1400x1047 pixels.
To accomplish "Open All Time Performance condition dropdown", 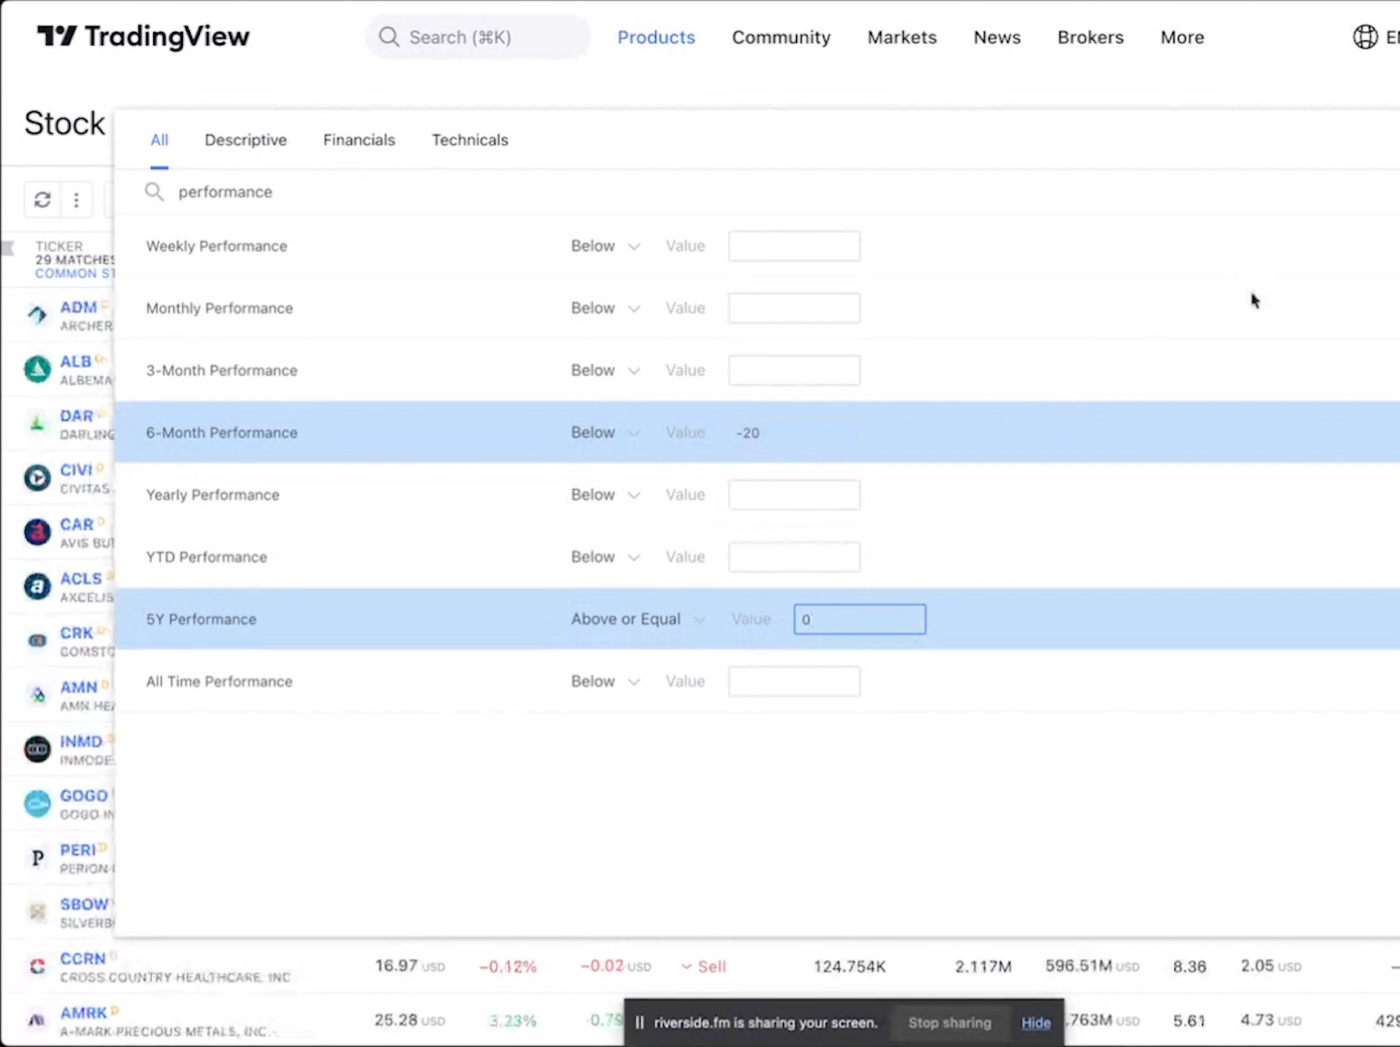I will tap(605, 681).
